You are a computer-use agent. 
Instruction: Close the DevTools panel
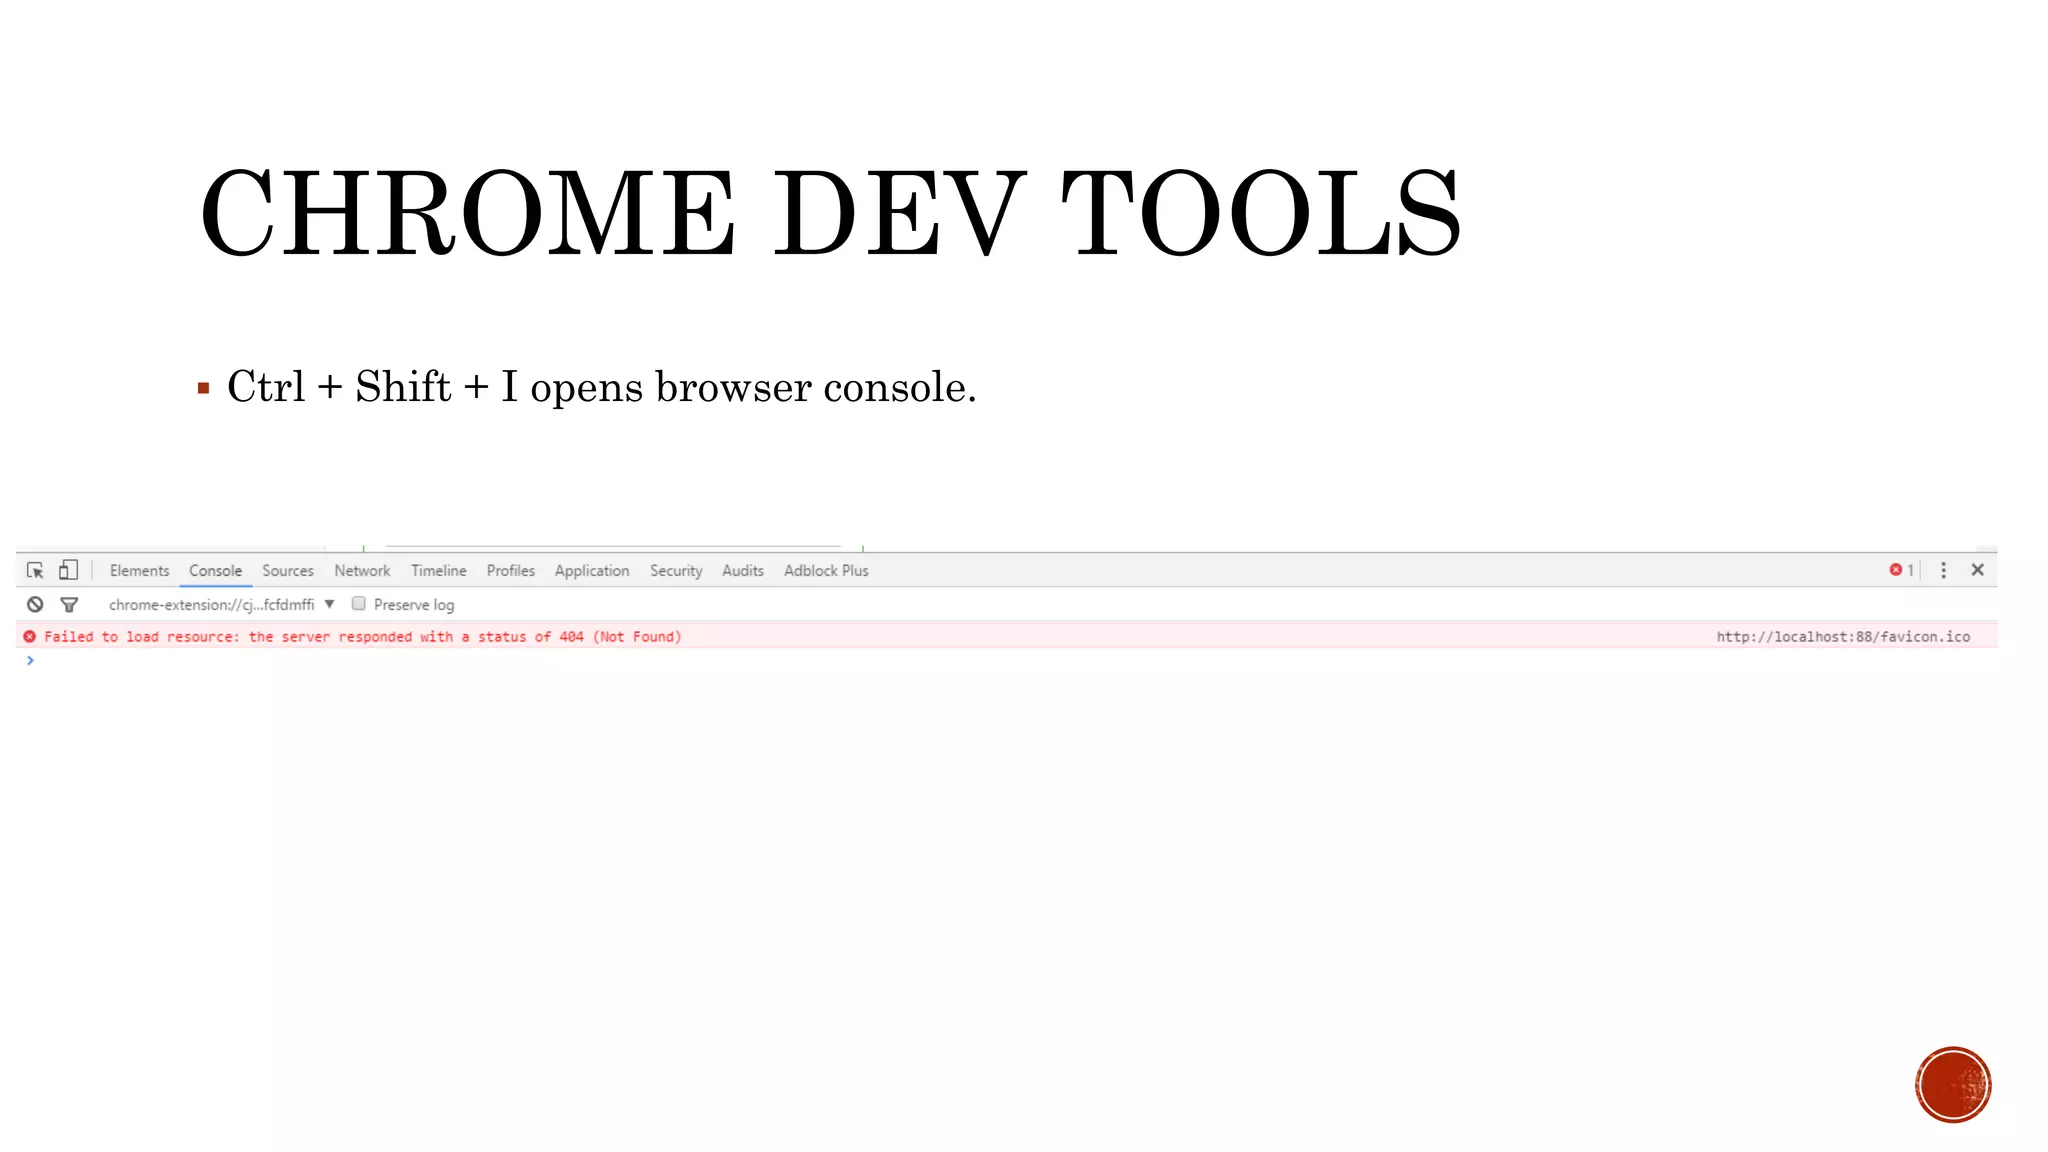tap(1977, 570)
